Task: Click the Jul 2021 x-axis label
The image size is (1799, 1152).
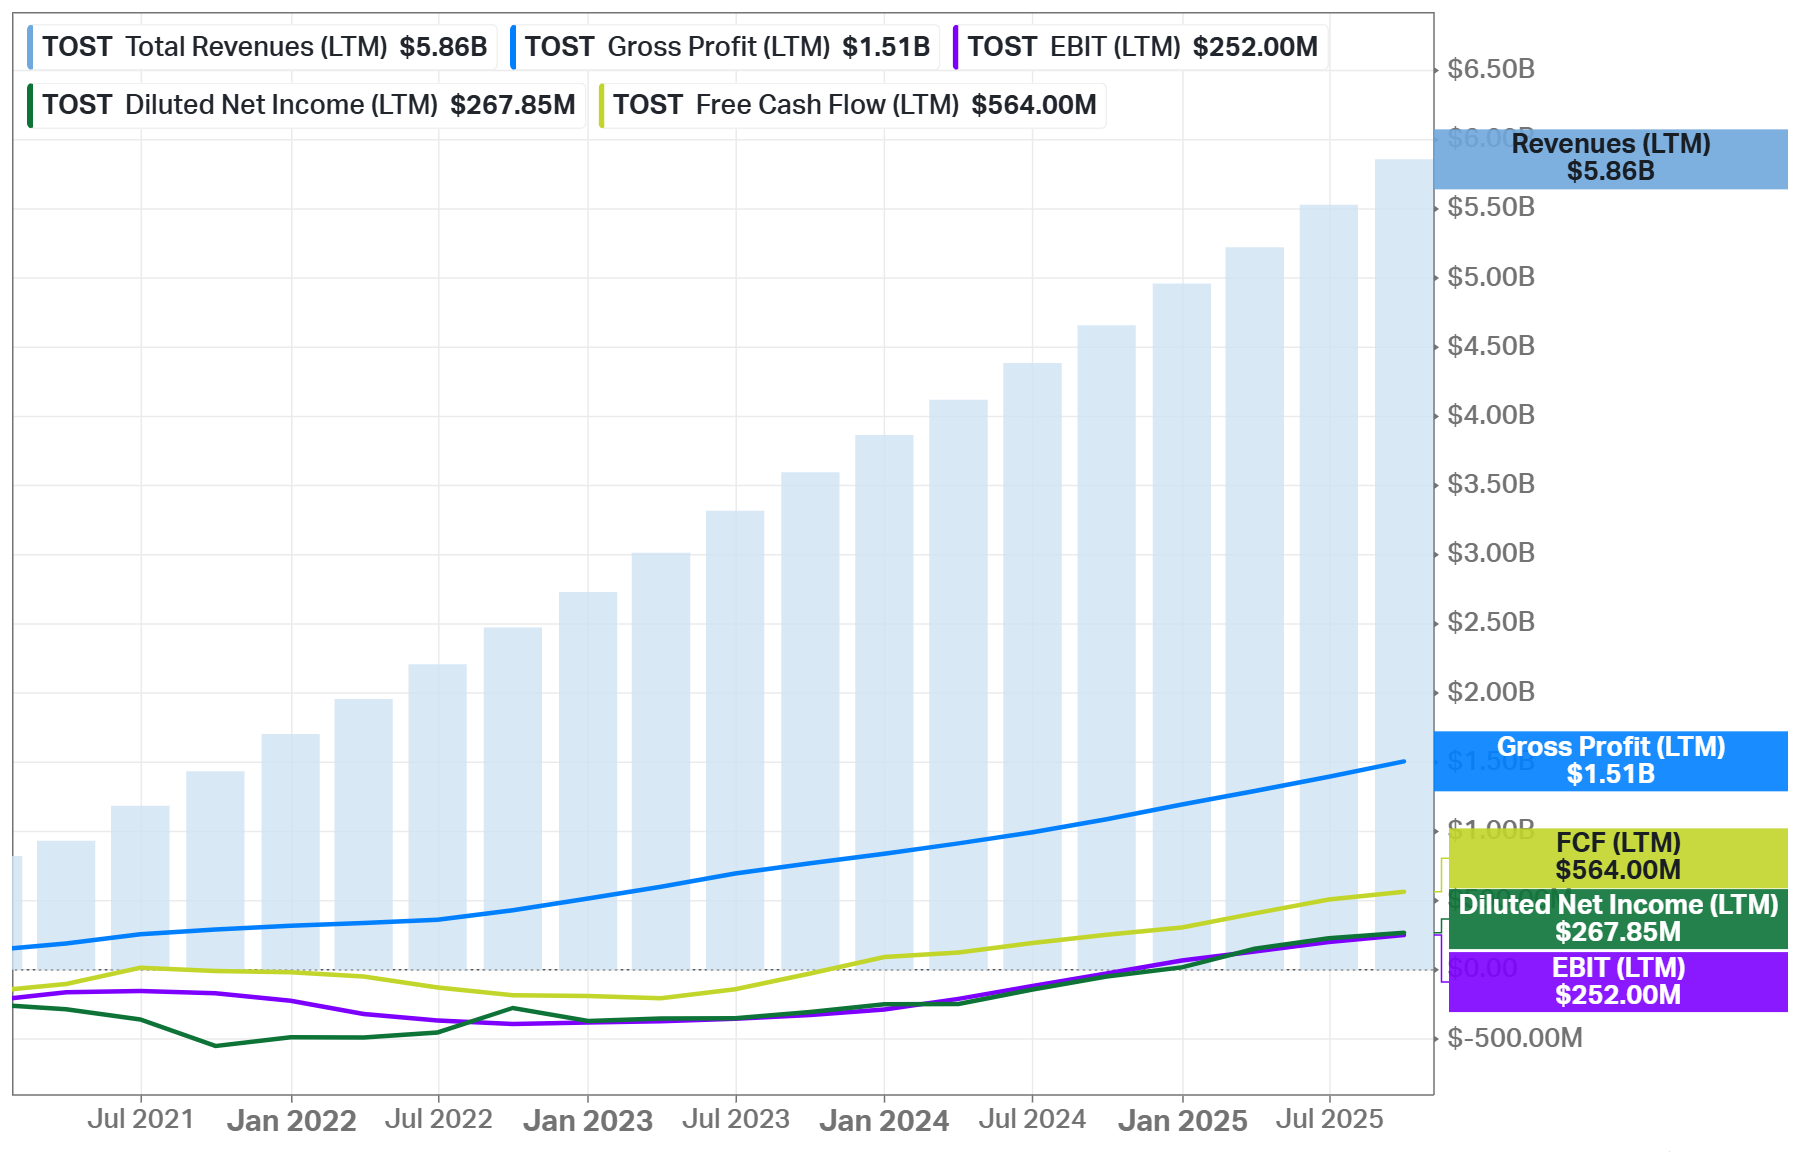Action: click(140, 1119)
